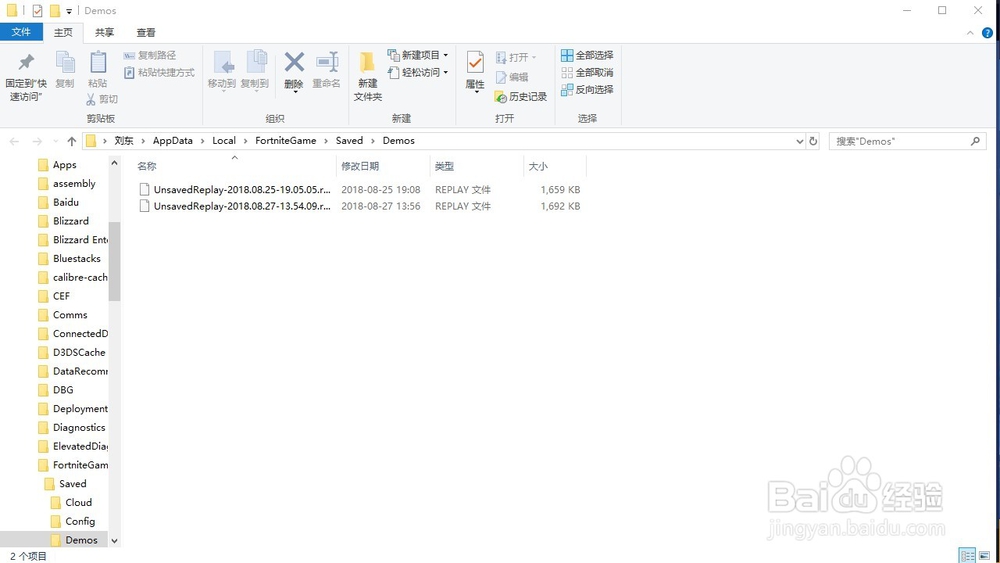Select Saved folder in tree

click(72, 484)
